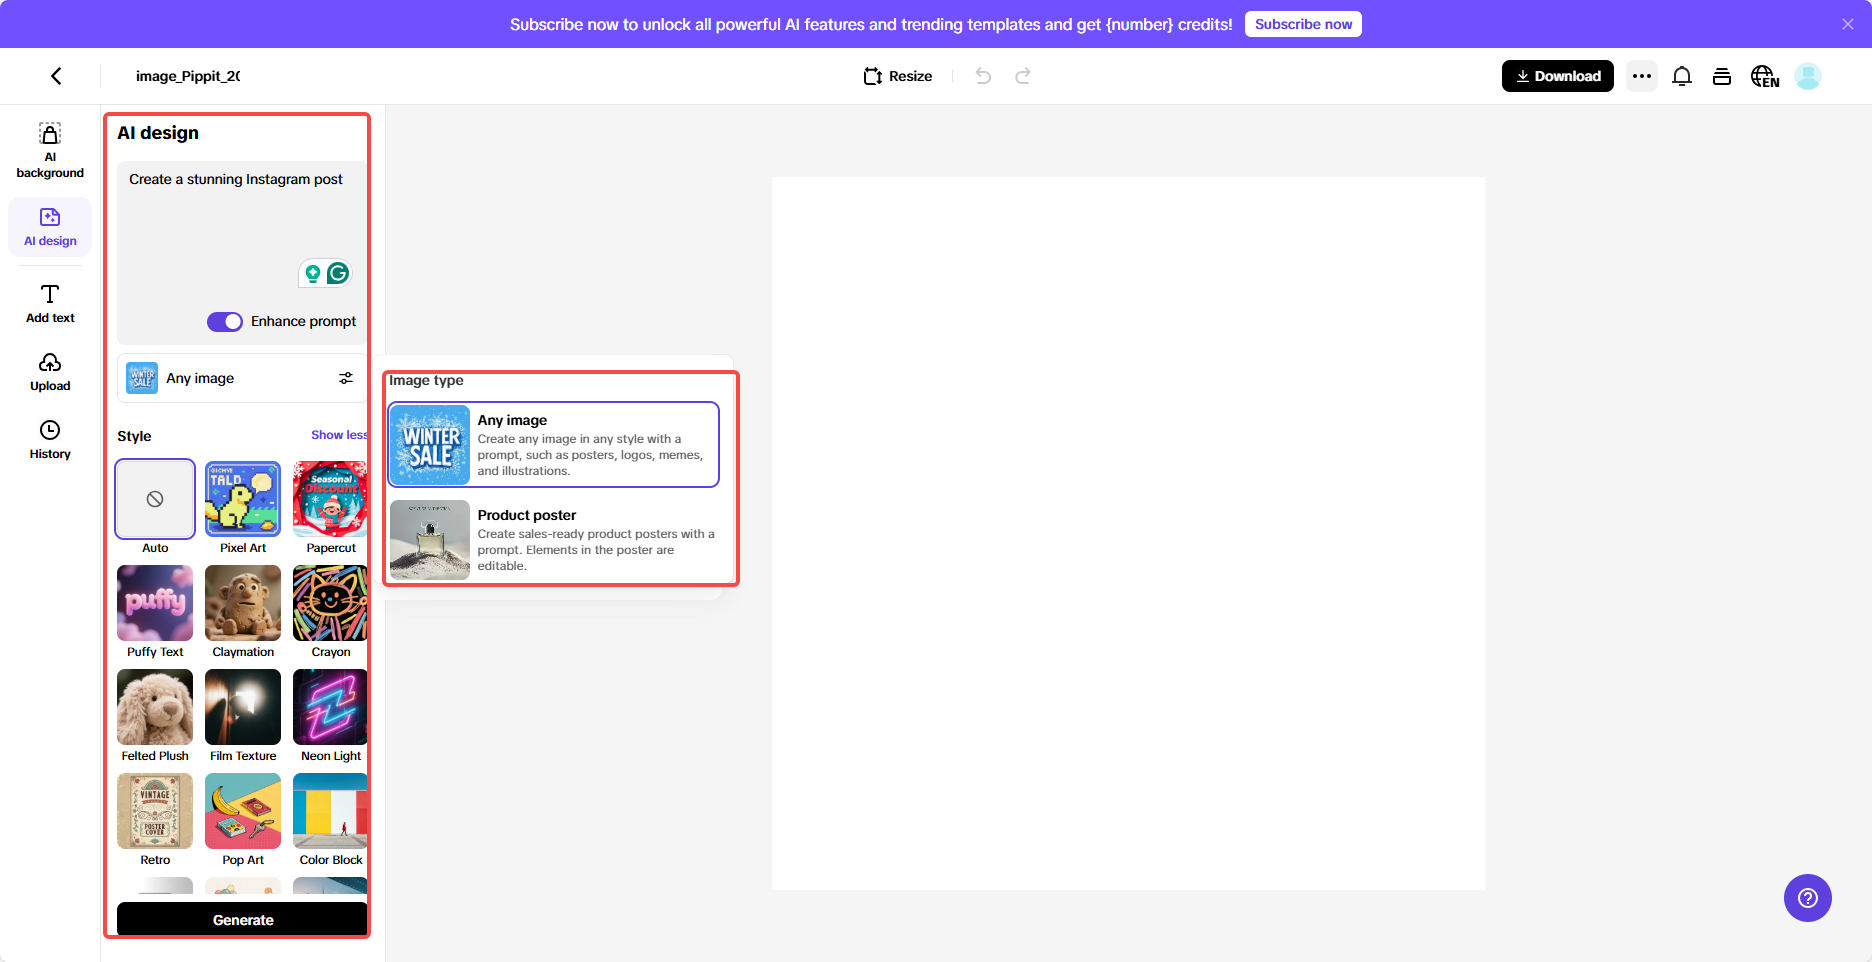Click the green lightbulb icon in prompt box
Viewport: 1872px width, 962px height.
[313, 273]
